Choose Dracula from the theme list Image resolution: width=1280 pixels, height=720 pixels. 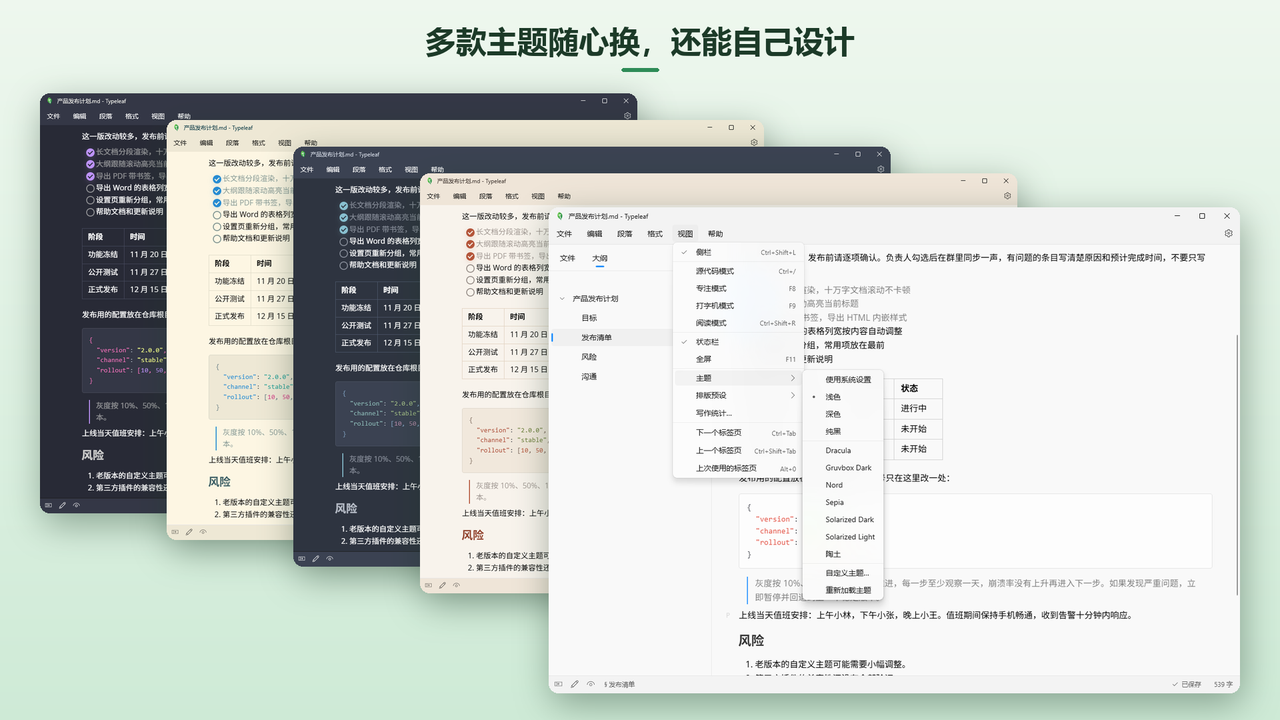(843, 451)
